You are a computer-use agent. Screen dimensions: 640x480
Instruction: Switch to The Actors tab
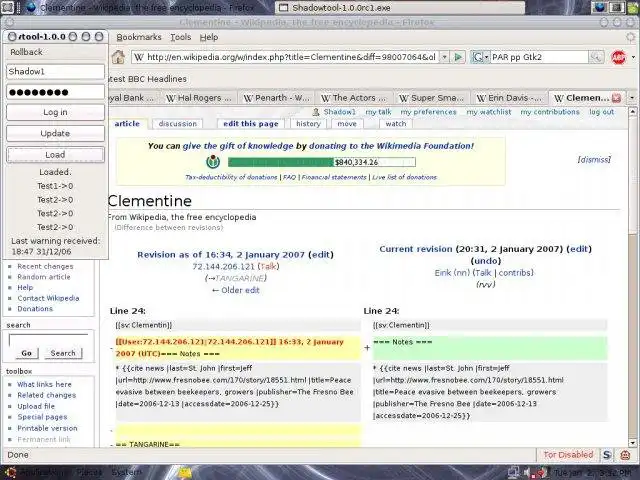coord(353,98)
